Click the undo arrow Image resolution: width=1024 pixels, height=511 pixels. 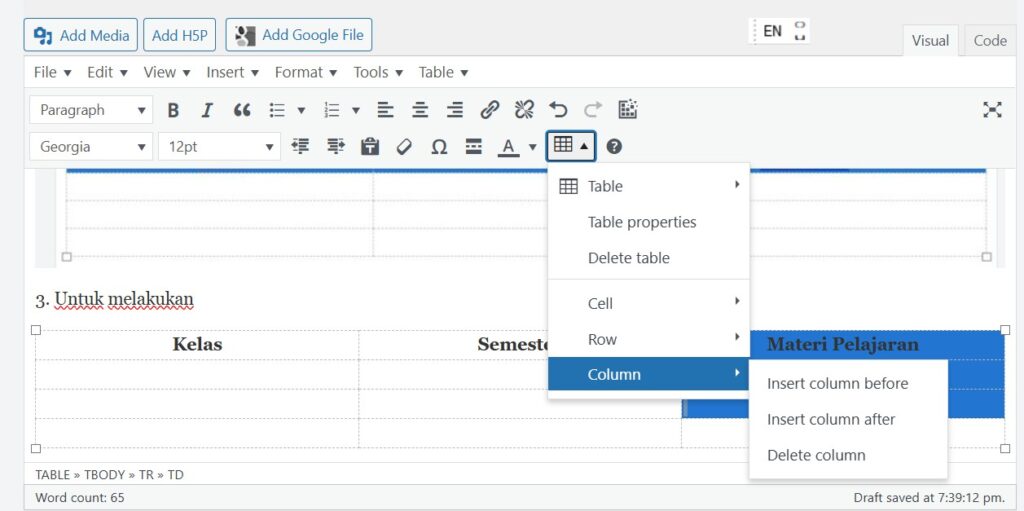(558, 110)
